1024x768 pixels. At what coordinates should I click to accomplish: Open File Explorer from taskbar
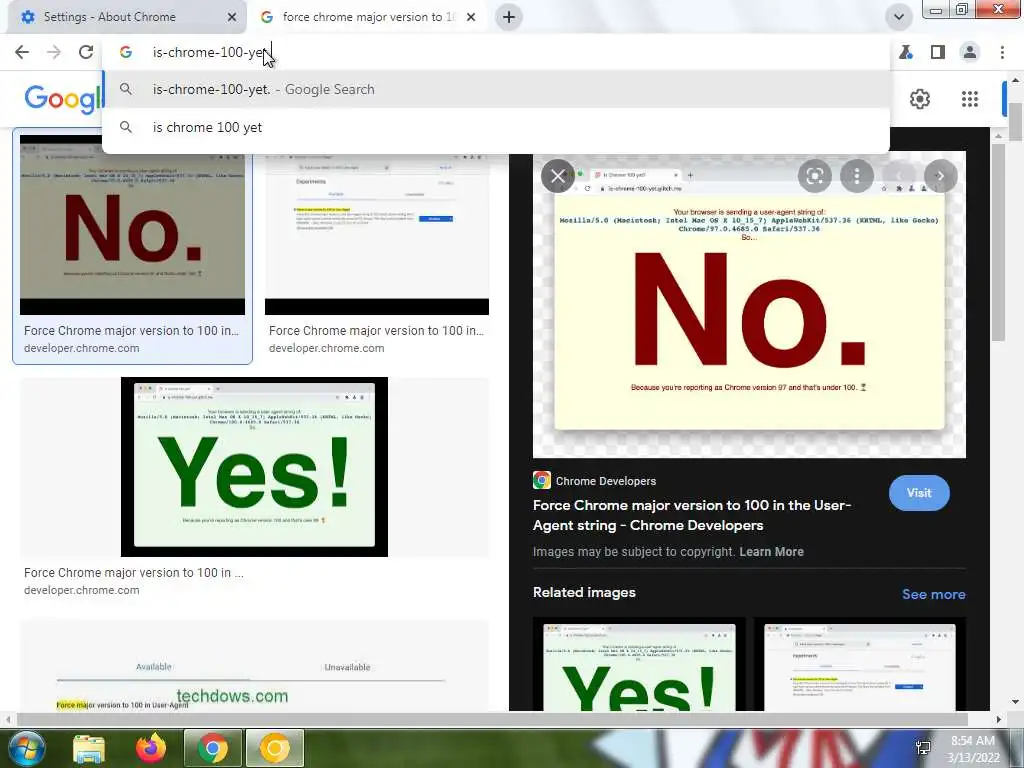pos(89,748)
